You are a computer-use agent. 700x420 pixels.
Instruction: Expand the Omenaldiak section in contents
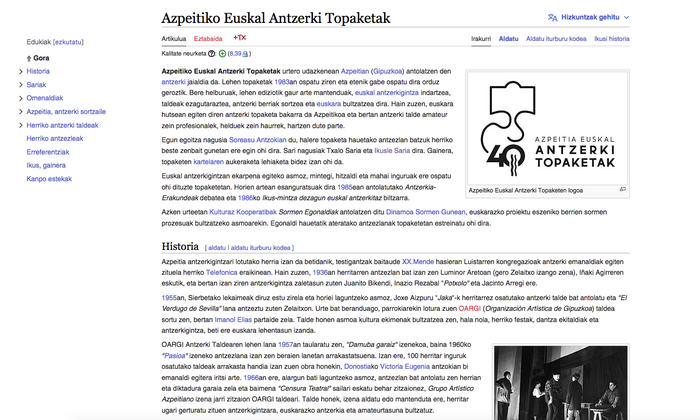[x=21, y=98]
